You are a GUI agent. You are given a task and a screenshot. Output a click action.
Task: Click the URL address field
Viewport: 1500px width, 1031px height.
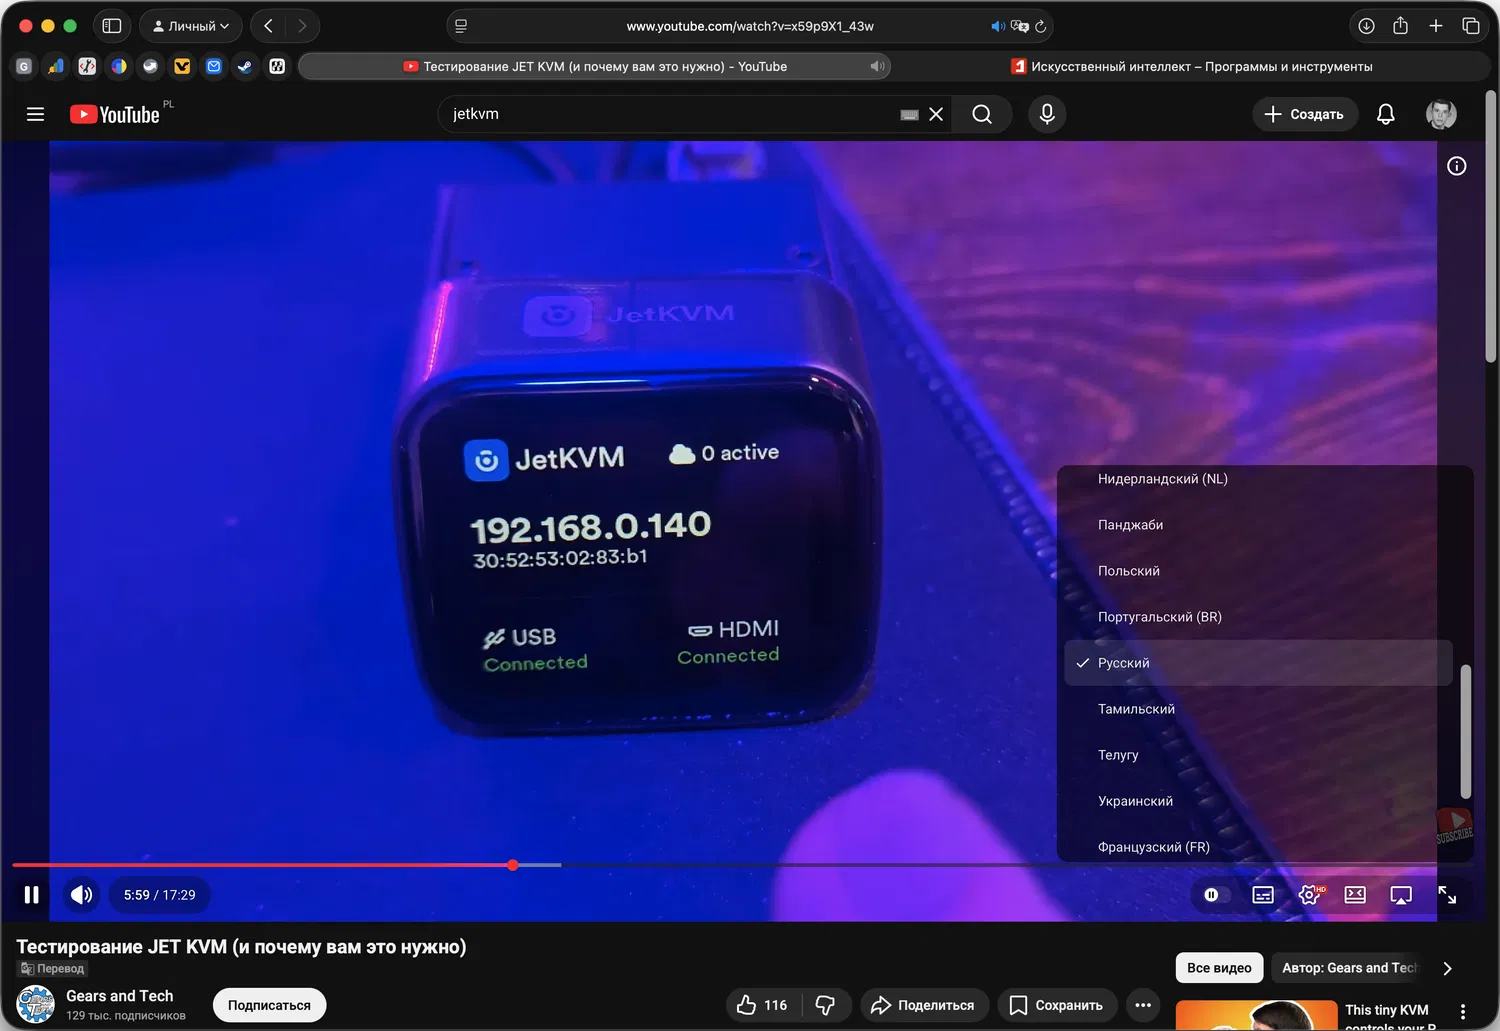pyautogui.click(x=750, y=26)
